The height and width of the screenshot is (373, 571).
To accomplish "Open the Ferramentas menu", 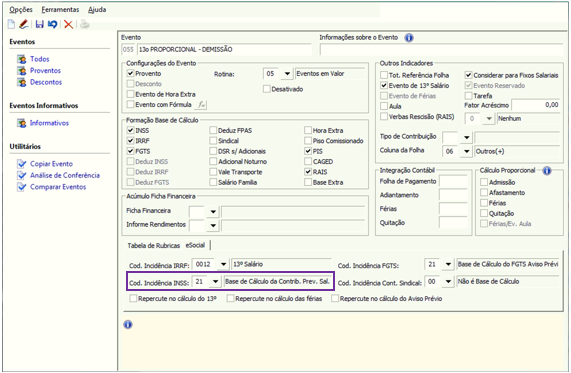I will (60, 10).
